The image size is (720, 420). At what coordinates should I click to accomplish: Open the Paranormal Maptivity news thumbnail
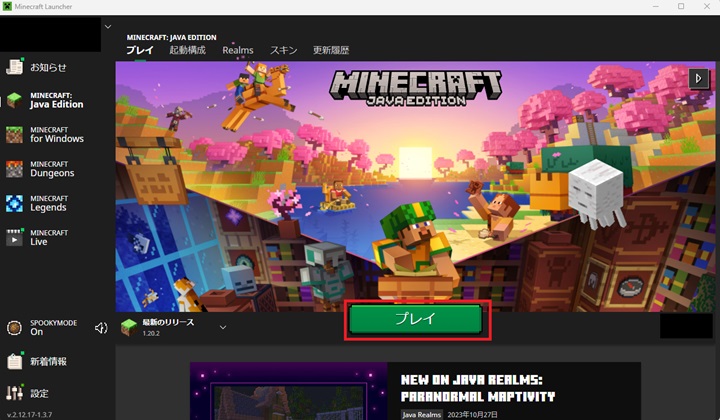point(289,391)
